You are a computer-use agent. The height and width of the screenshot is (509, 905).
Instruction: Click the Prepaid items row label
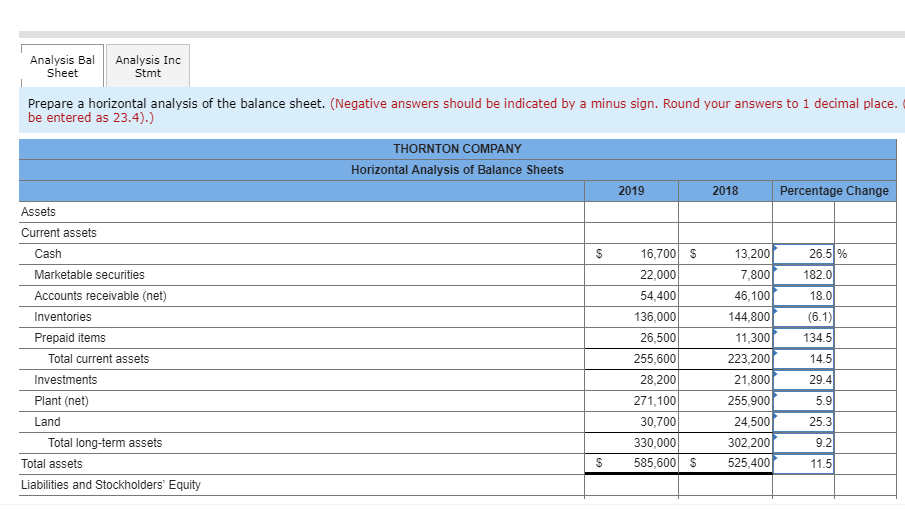[x=70, y=338]
